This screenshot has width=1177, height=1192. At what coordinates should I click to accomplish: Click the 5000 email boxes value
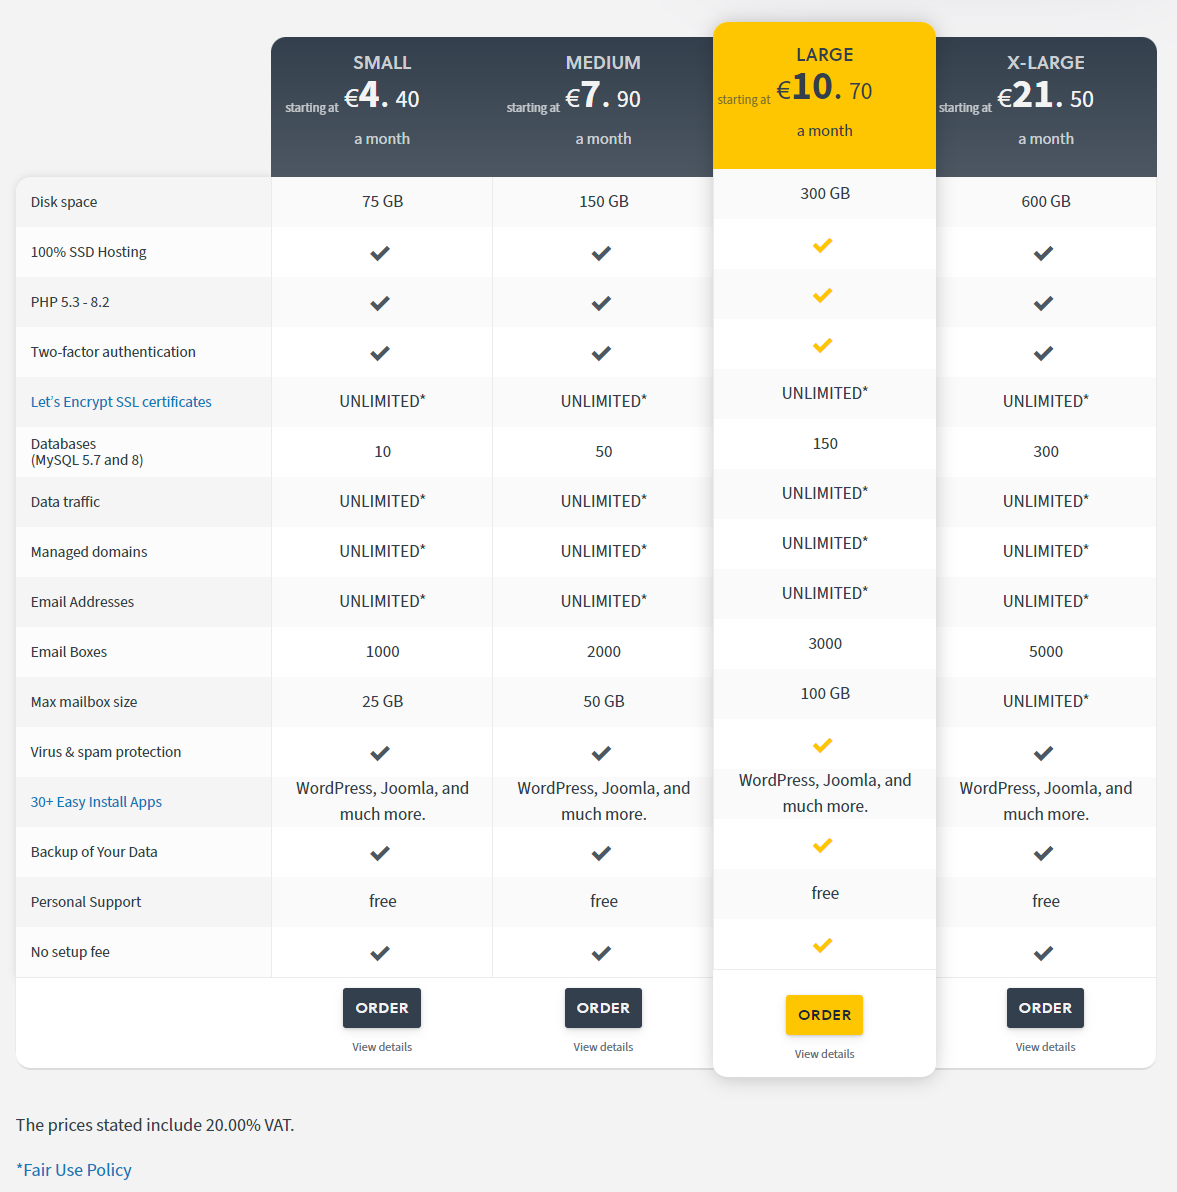click(x=1045, y=651)
